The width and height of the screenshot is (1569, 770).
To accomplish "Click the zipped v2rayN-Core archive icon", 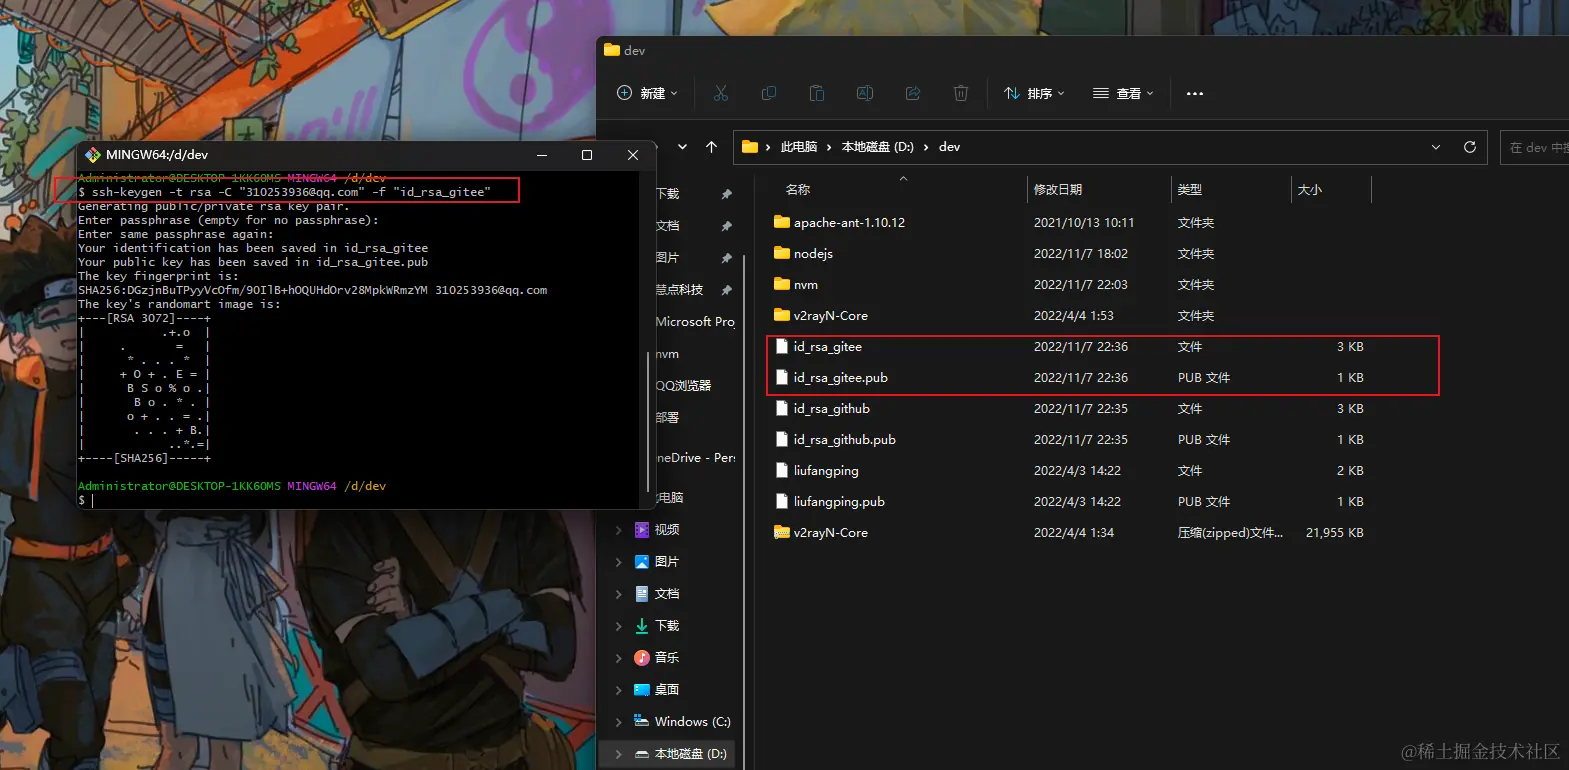I will 782,532.
